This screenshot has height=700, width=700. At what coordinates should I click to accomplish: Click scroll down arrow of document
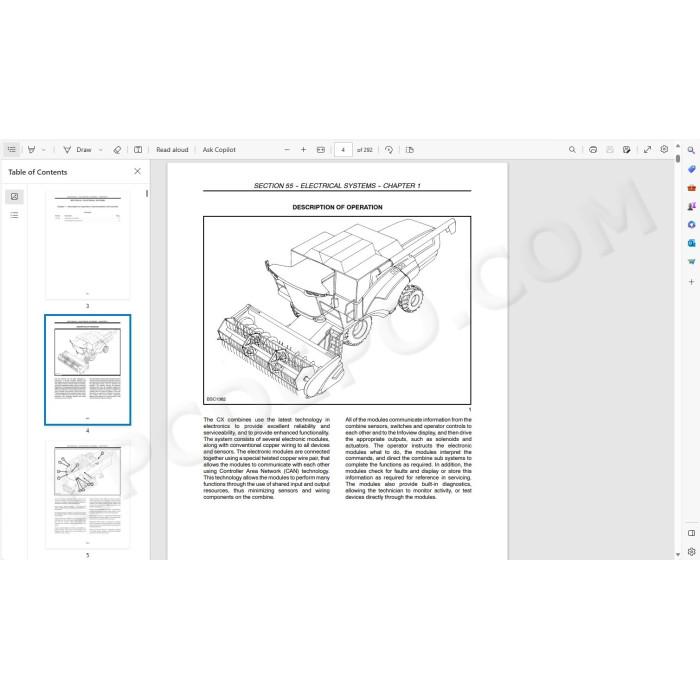click(x=678, y=554)
